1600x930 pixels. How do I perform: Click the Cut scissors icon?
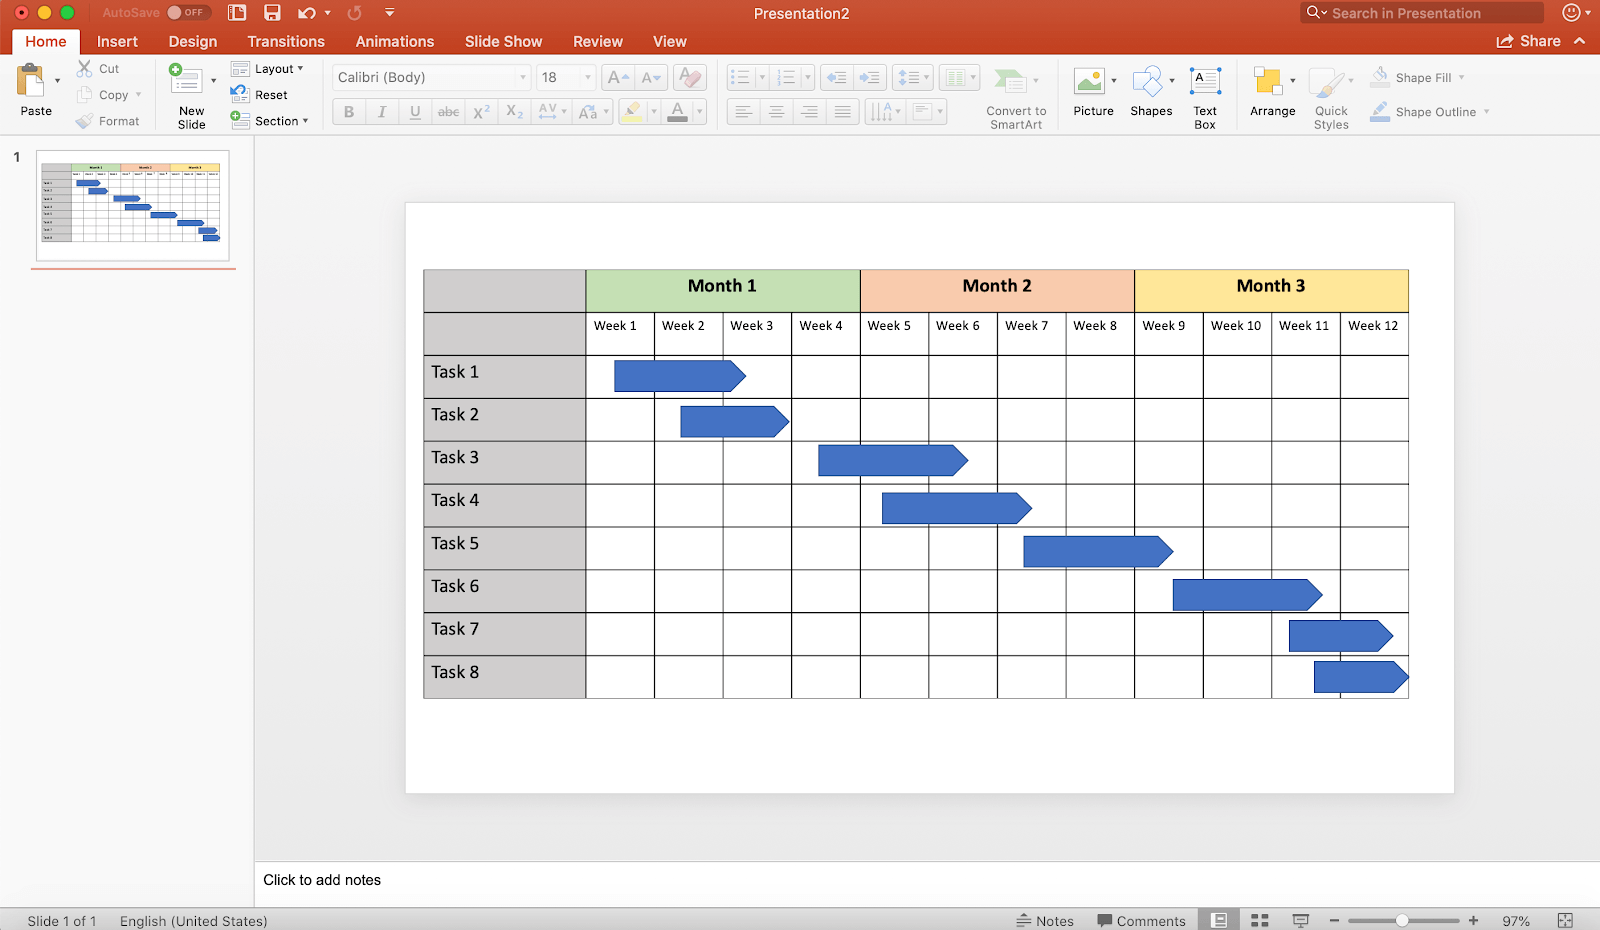click(x=85, y=69)
